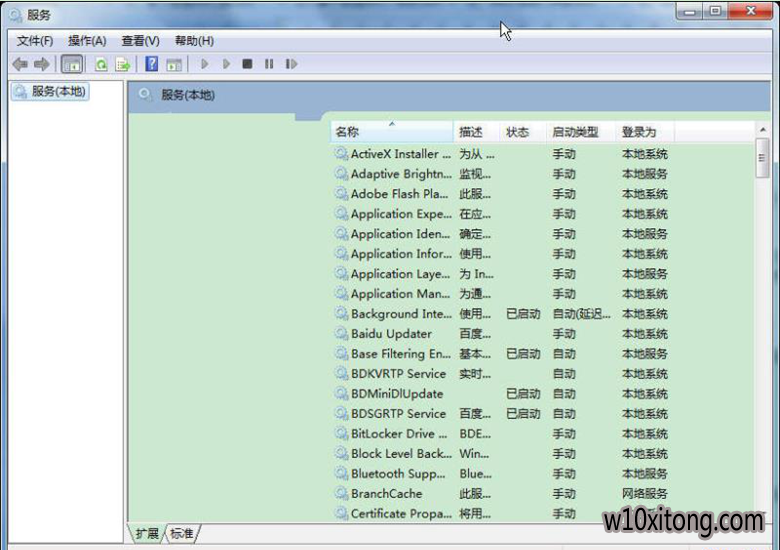This screenshot has height=550, width=780.
Task: Select the Application Information service
Action: (501, 254)
